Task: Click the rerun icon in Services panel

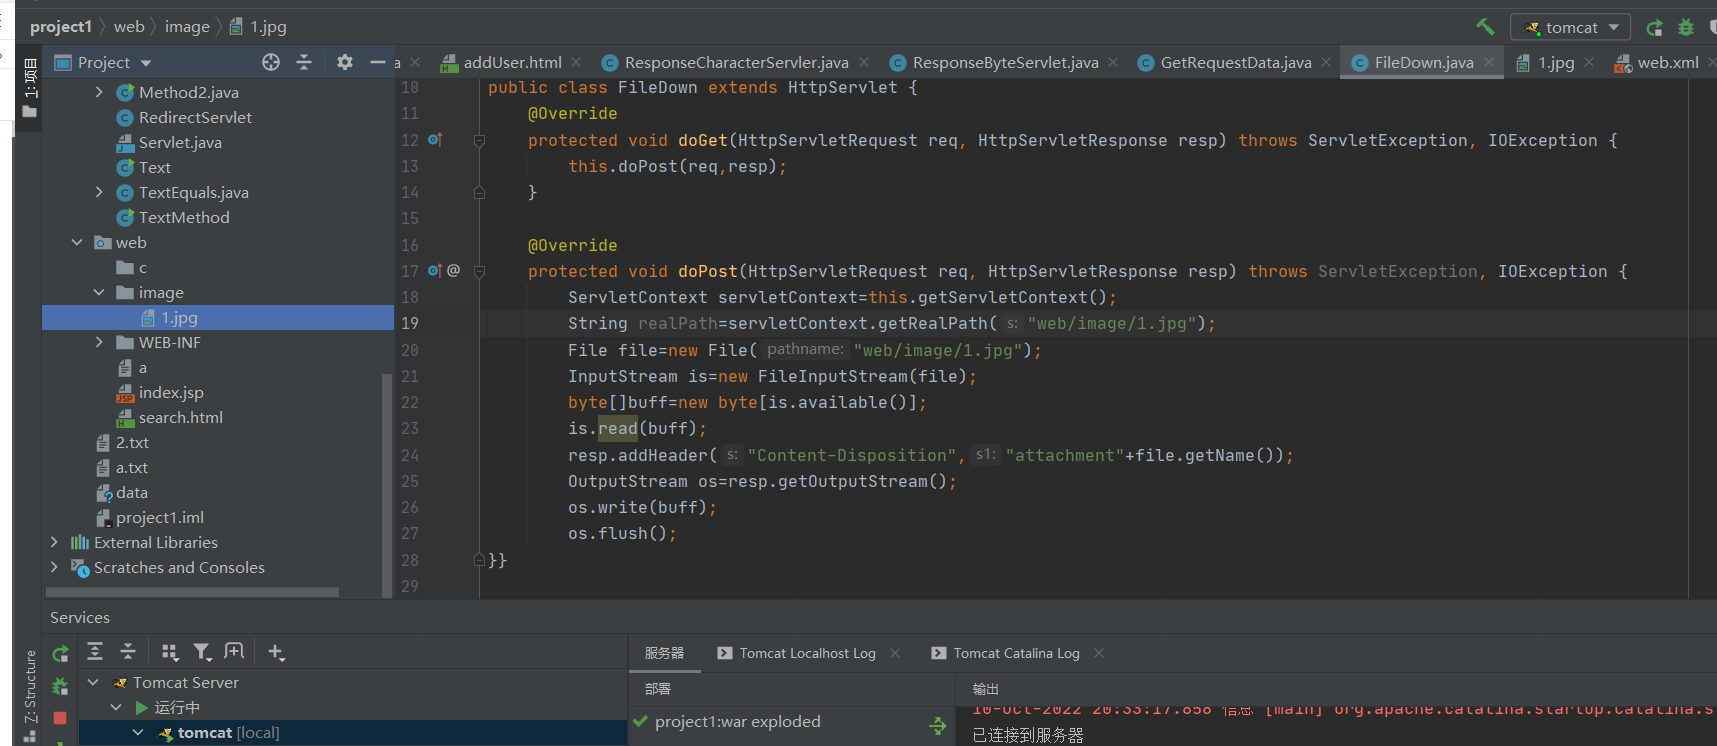Action: click(x=60, y=653)
